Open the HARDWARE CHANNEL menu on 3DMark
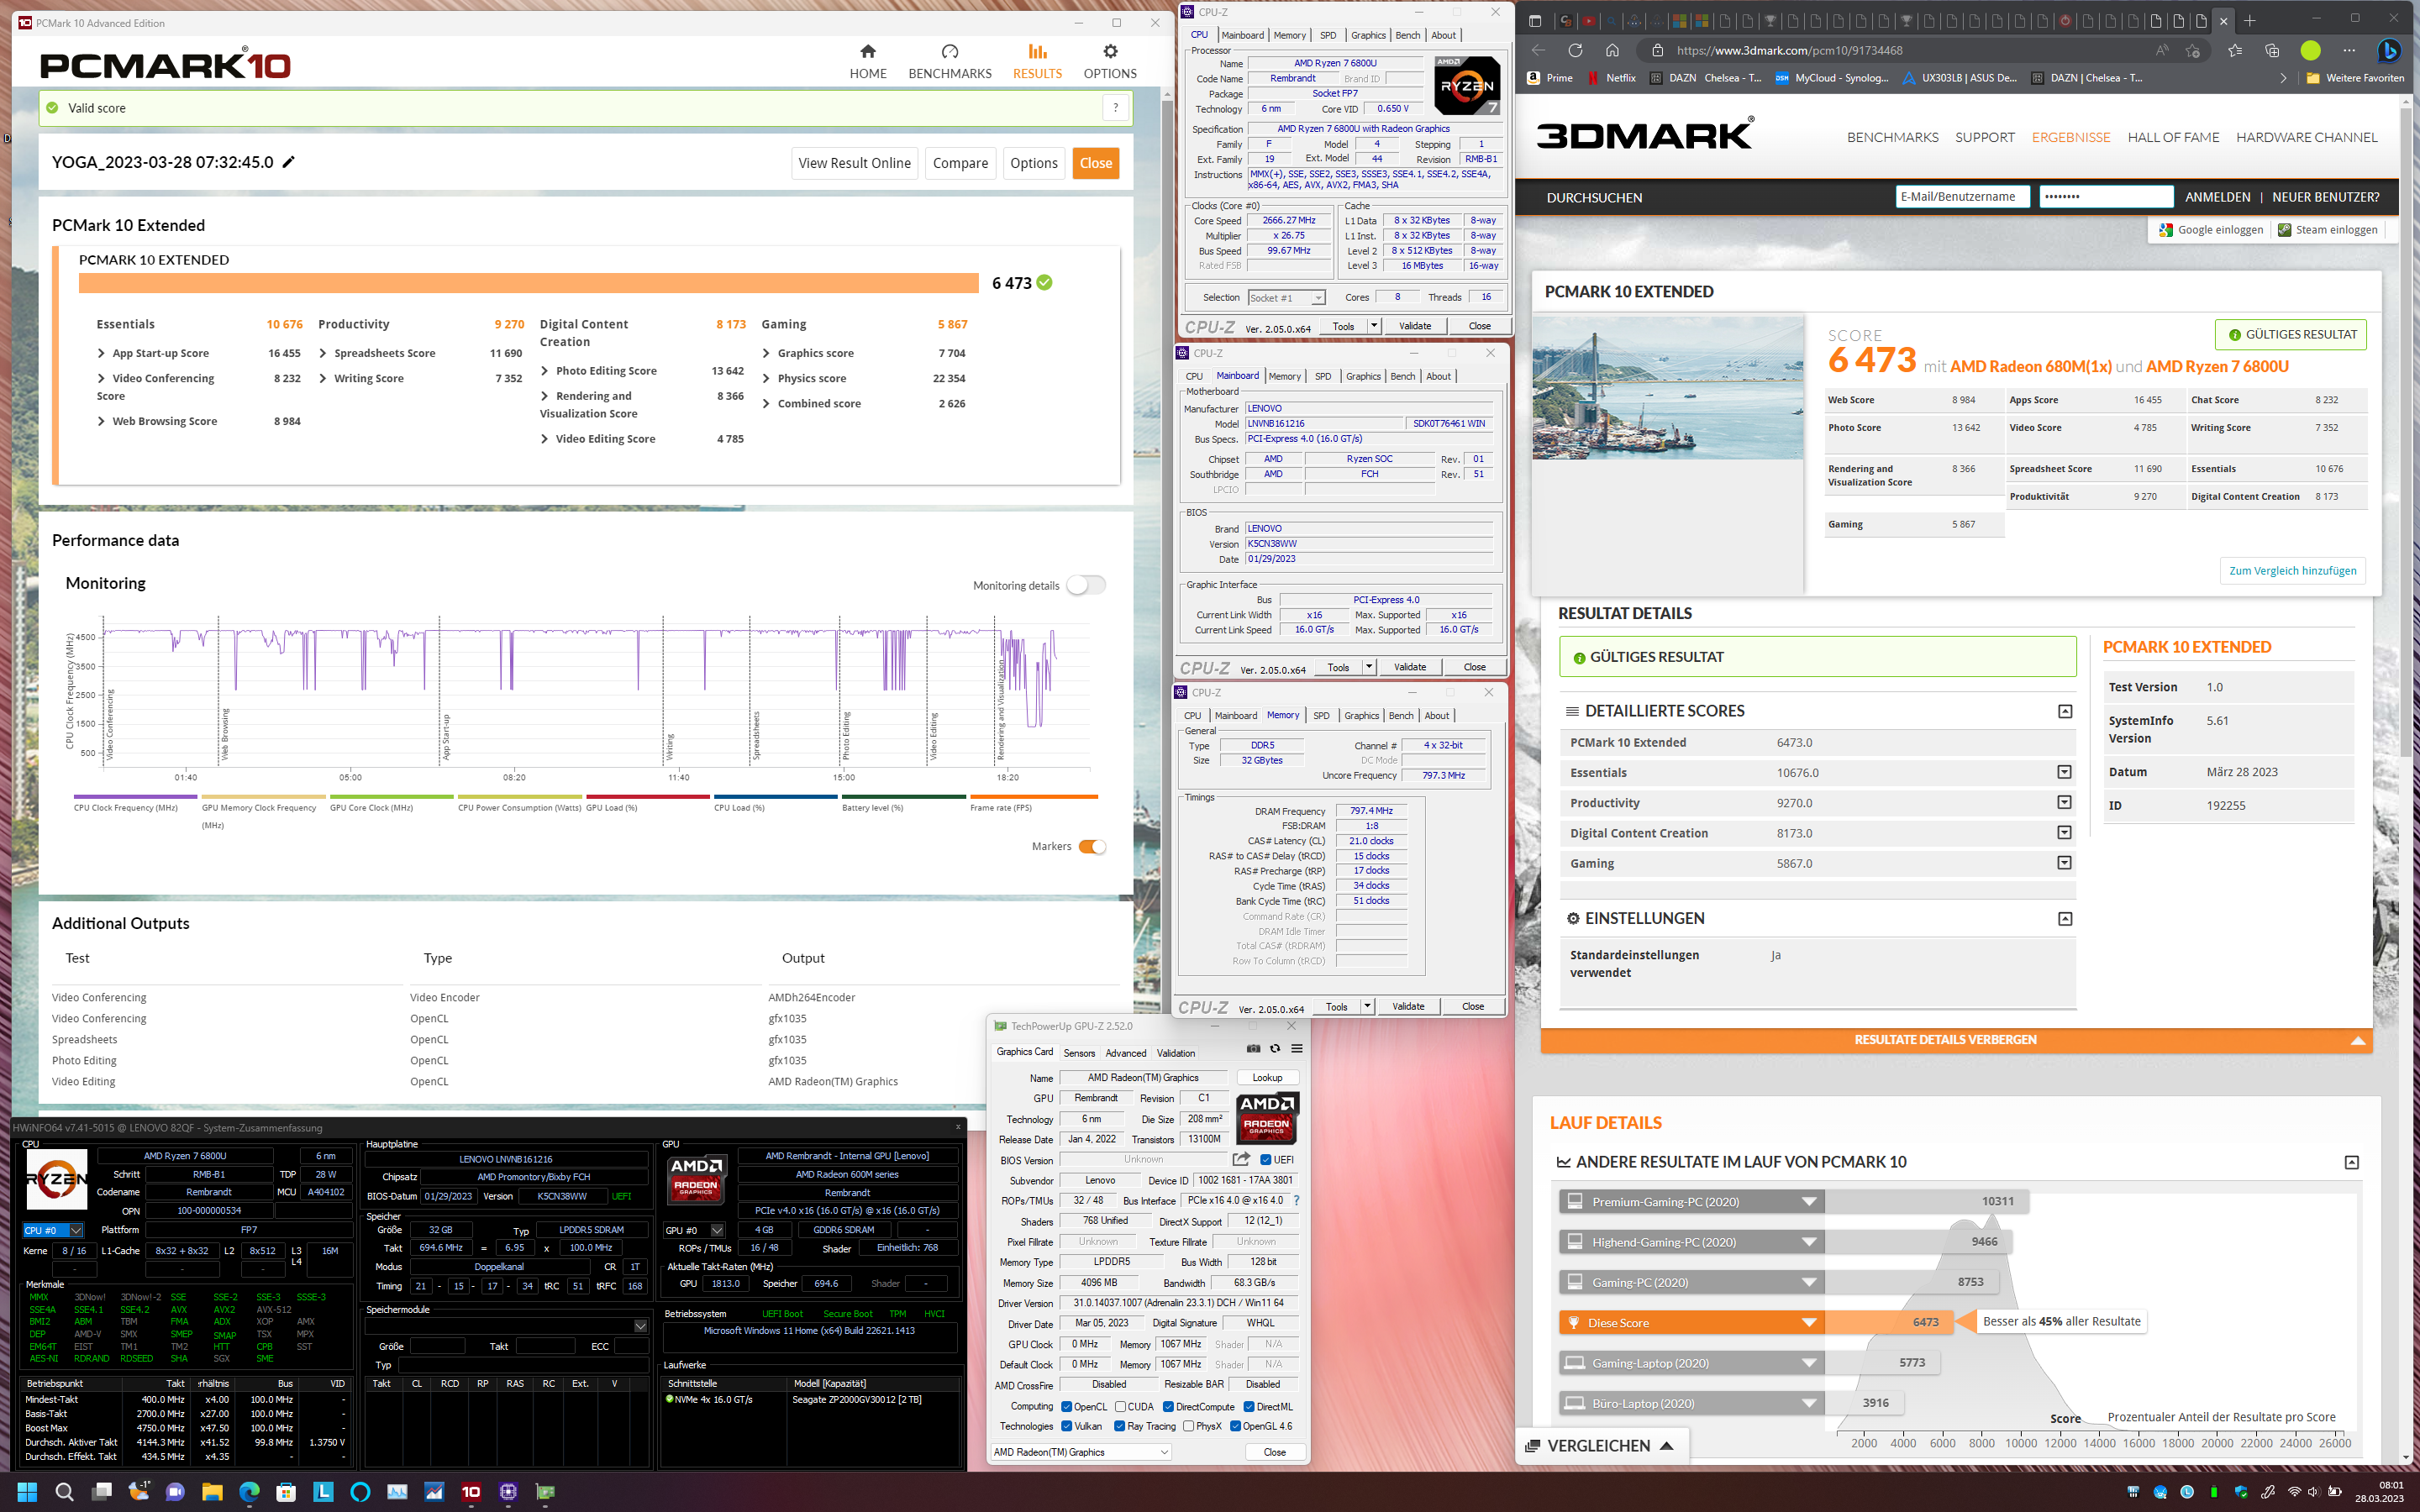 2306,137
